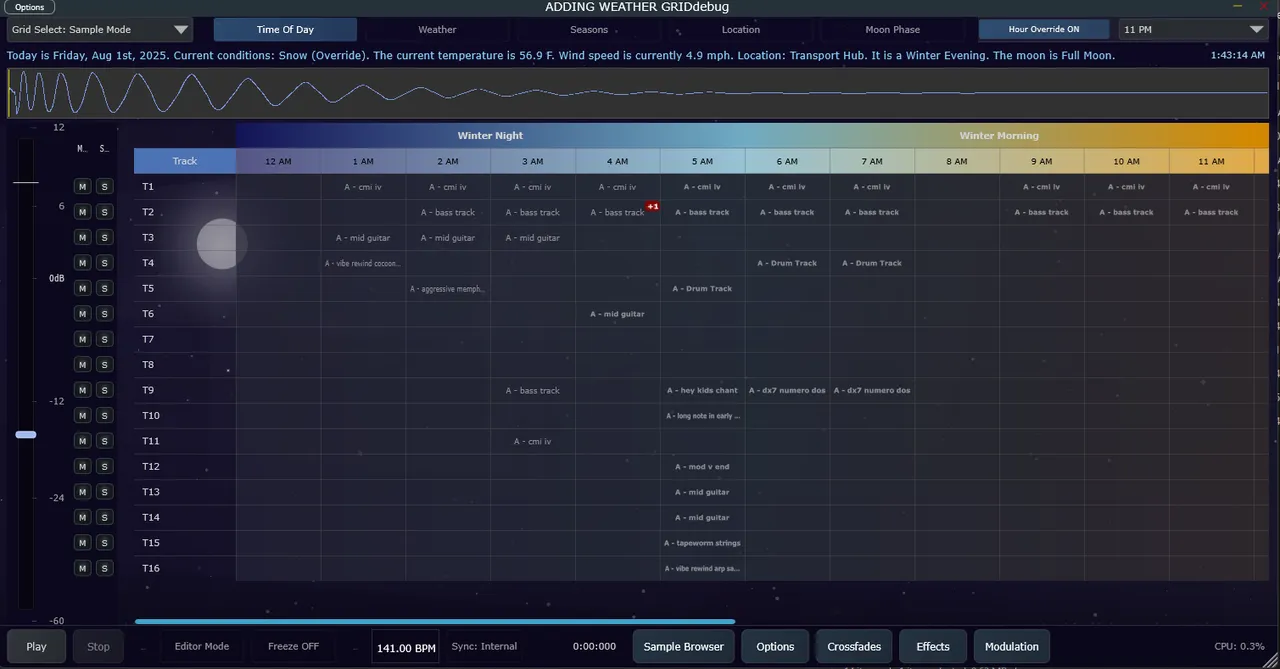Solo track T3
The image size is (1280, 669).
[104, 238]
